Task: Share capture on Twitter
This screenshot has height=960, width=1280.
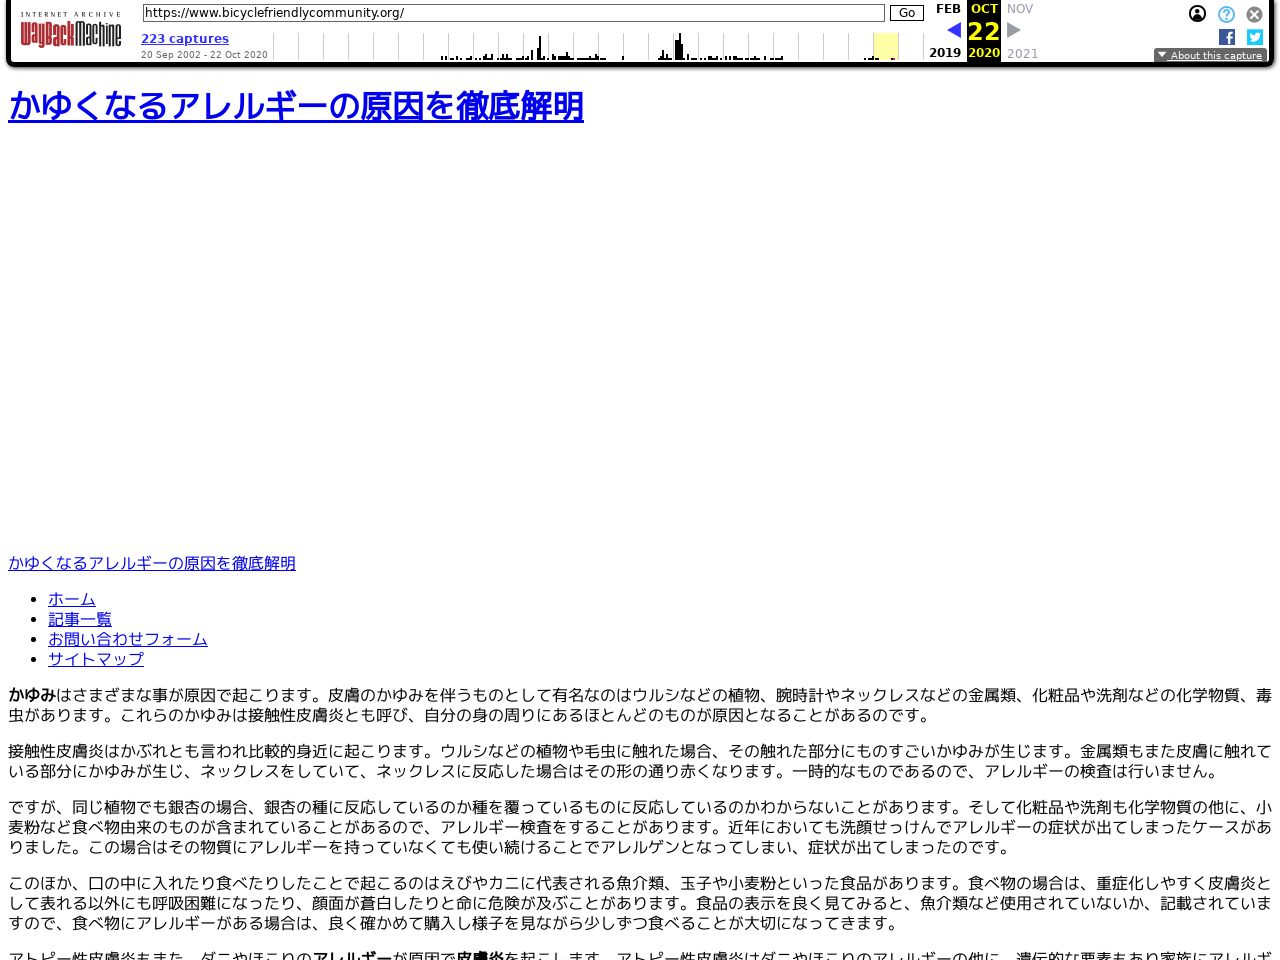Action: click(x=1254, y=37)
